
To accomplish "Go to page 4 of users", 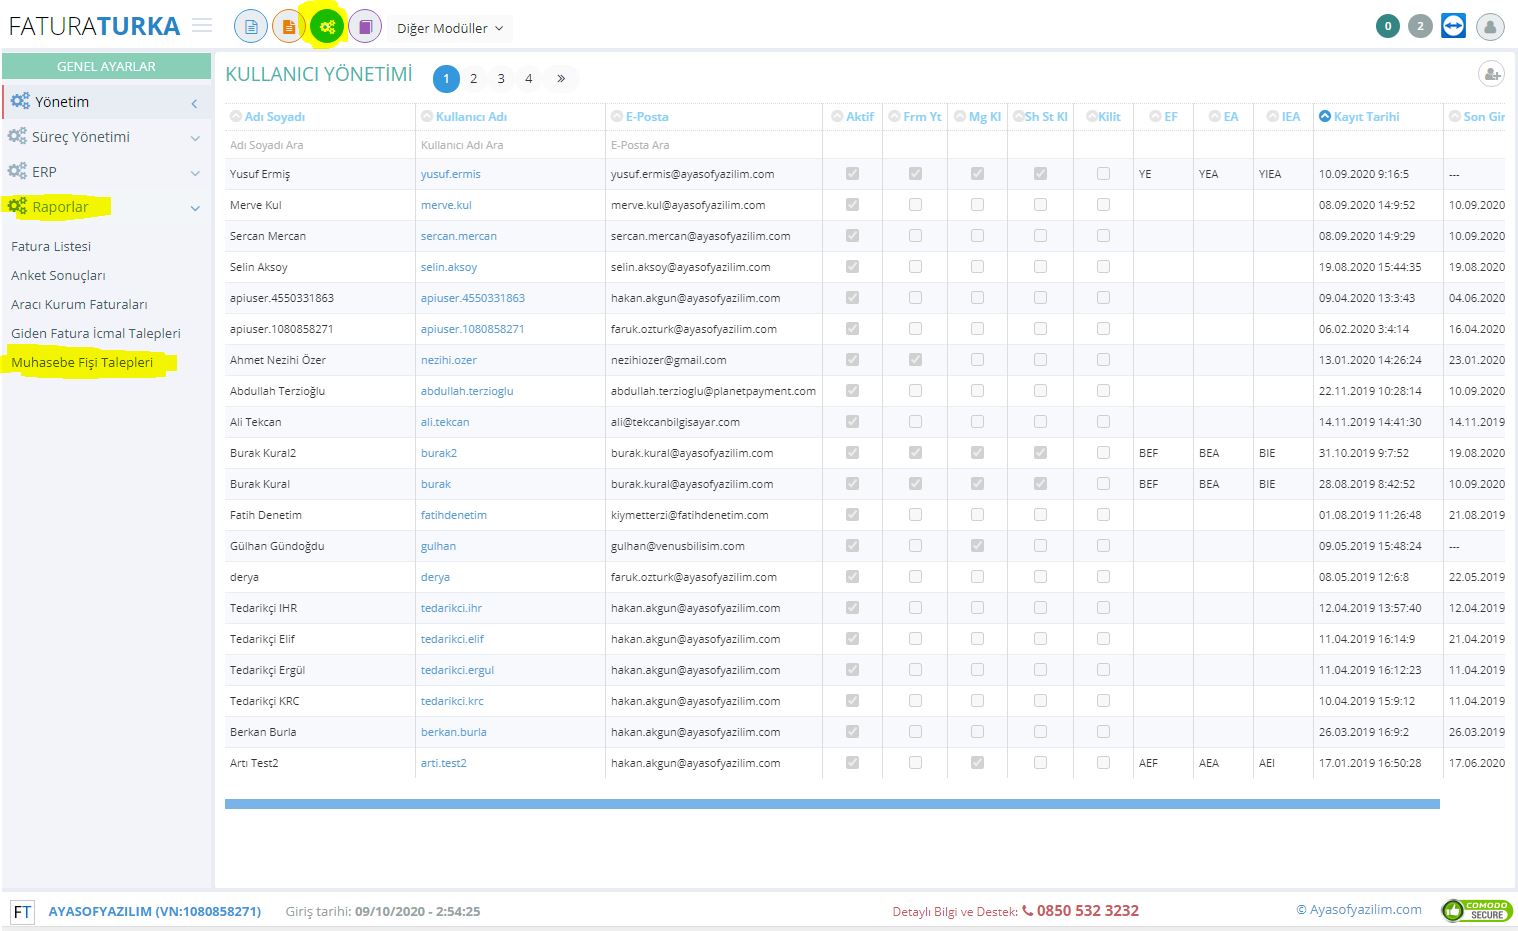I will pos(529,78).
